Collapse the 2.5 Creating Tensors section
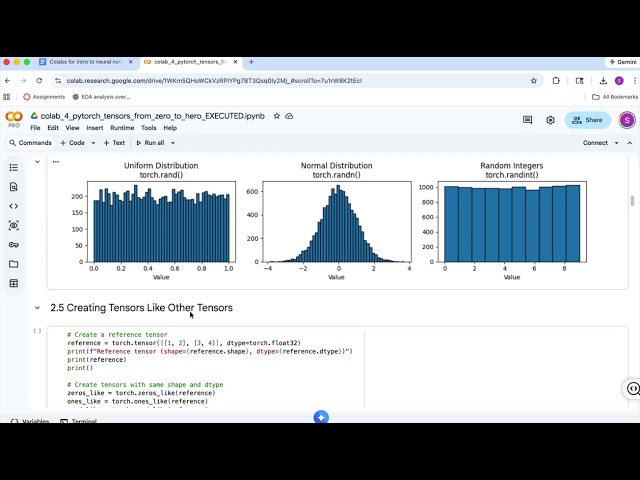The image size is (640, 480). coord(38,308)
